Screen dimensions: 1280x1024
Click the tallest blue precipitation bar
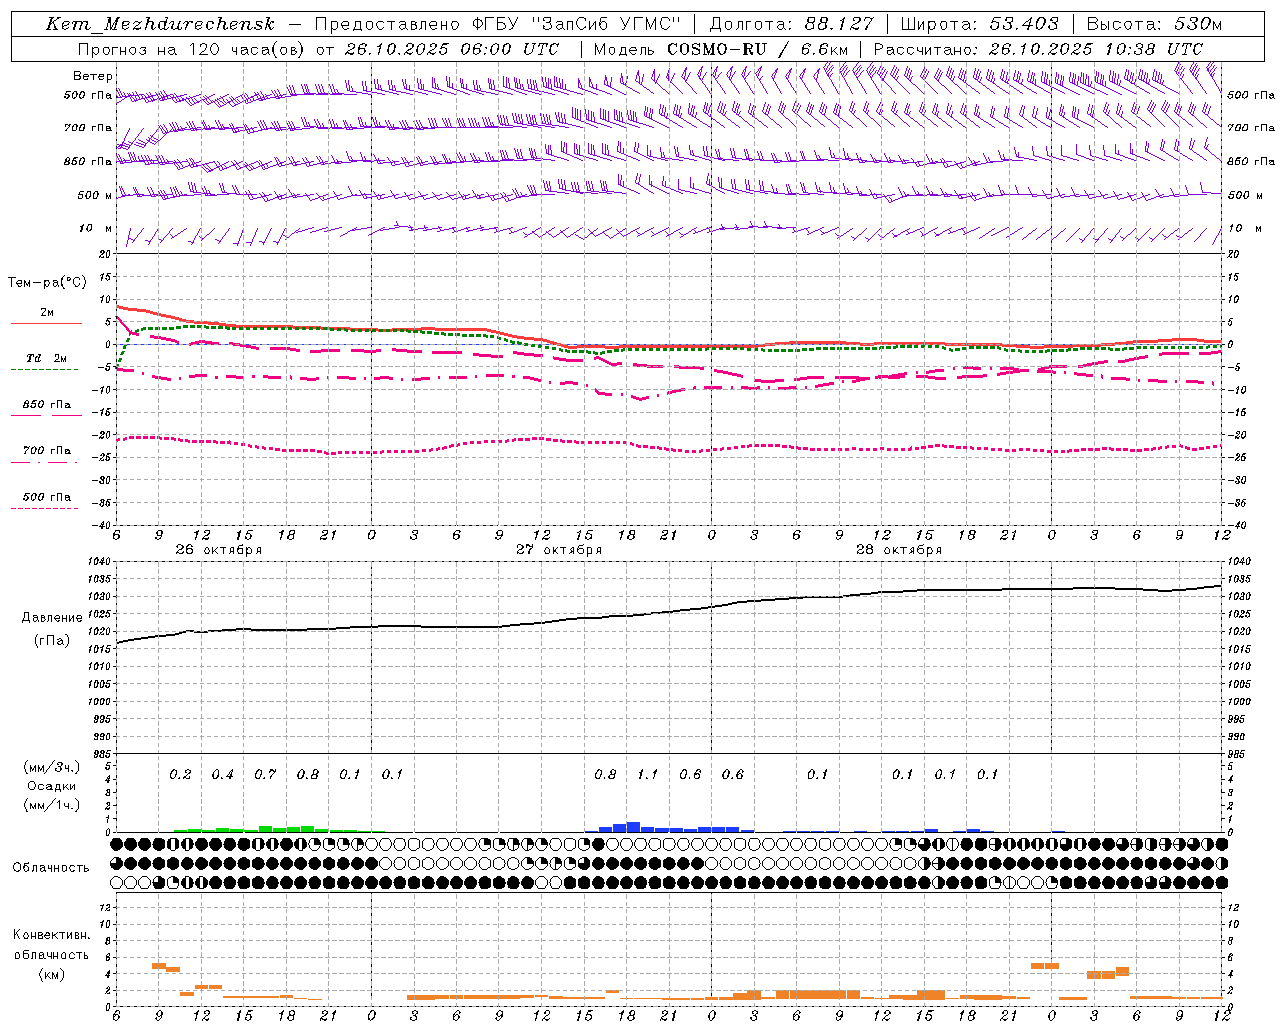point(633,827)
